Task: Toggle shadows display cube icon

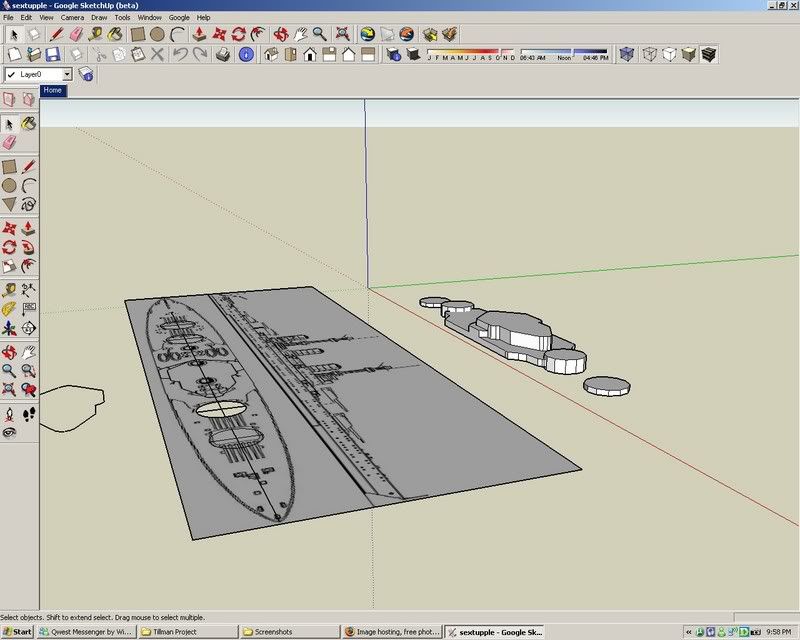Action: tap(413, 54)
